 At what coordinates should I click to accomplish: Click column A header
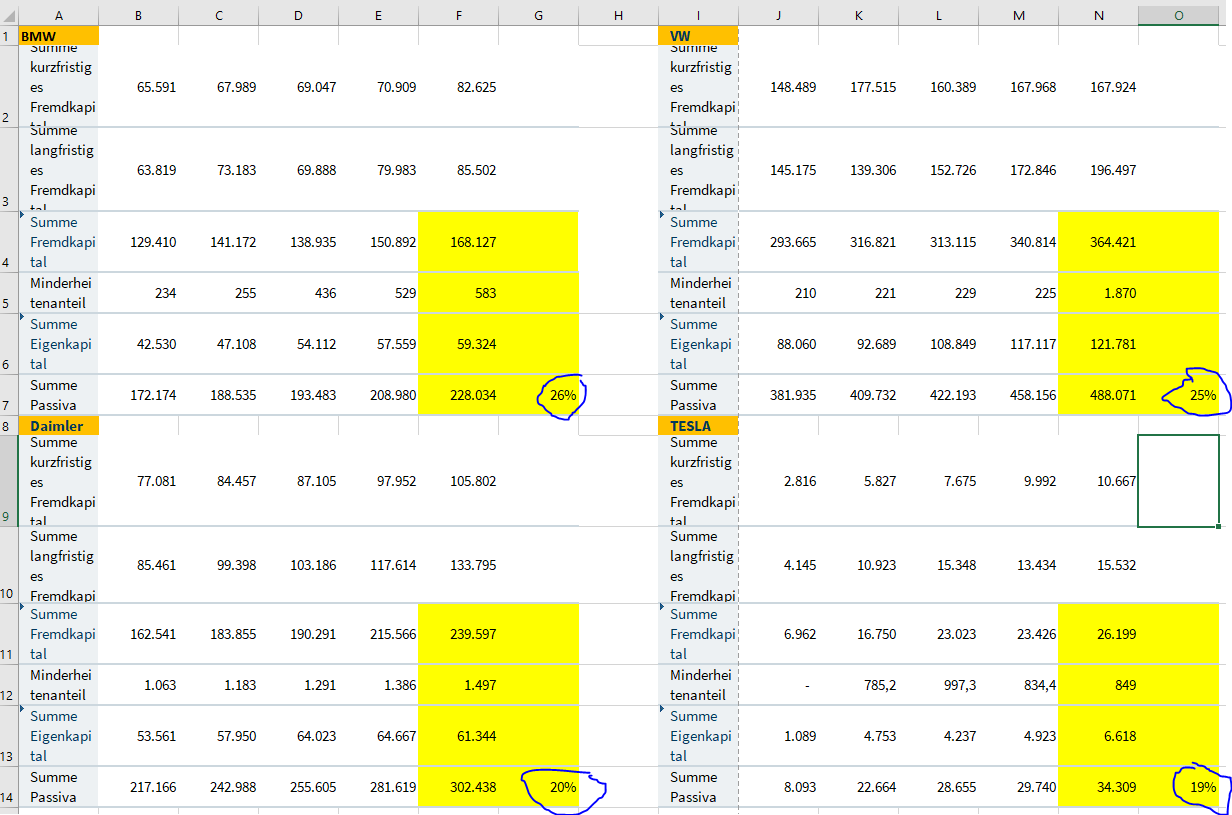point(58,14)
